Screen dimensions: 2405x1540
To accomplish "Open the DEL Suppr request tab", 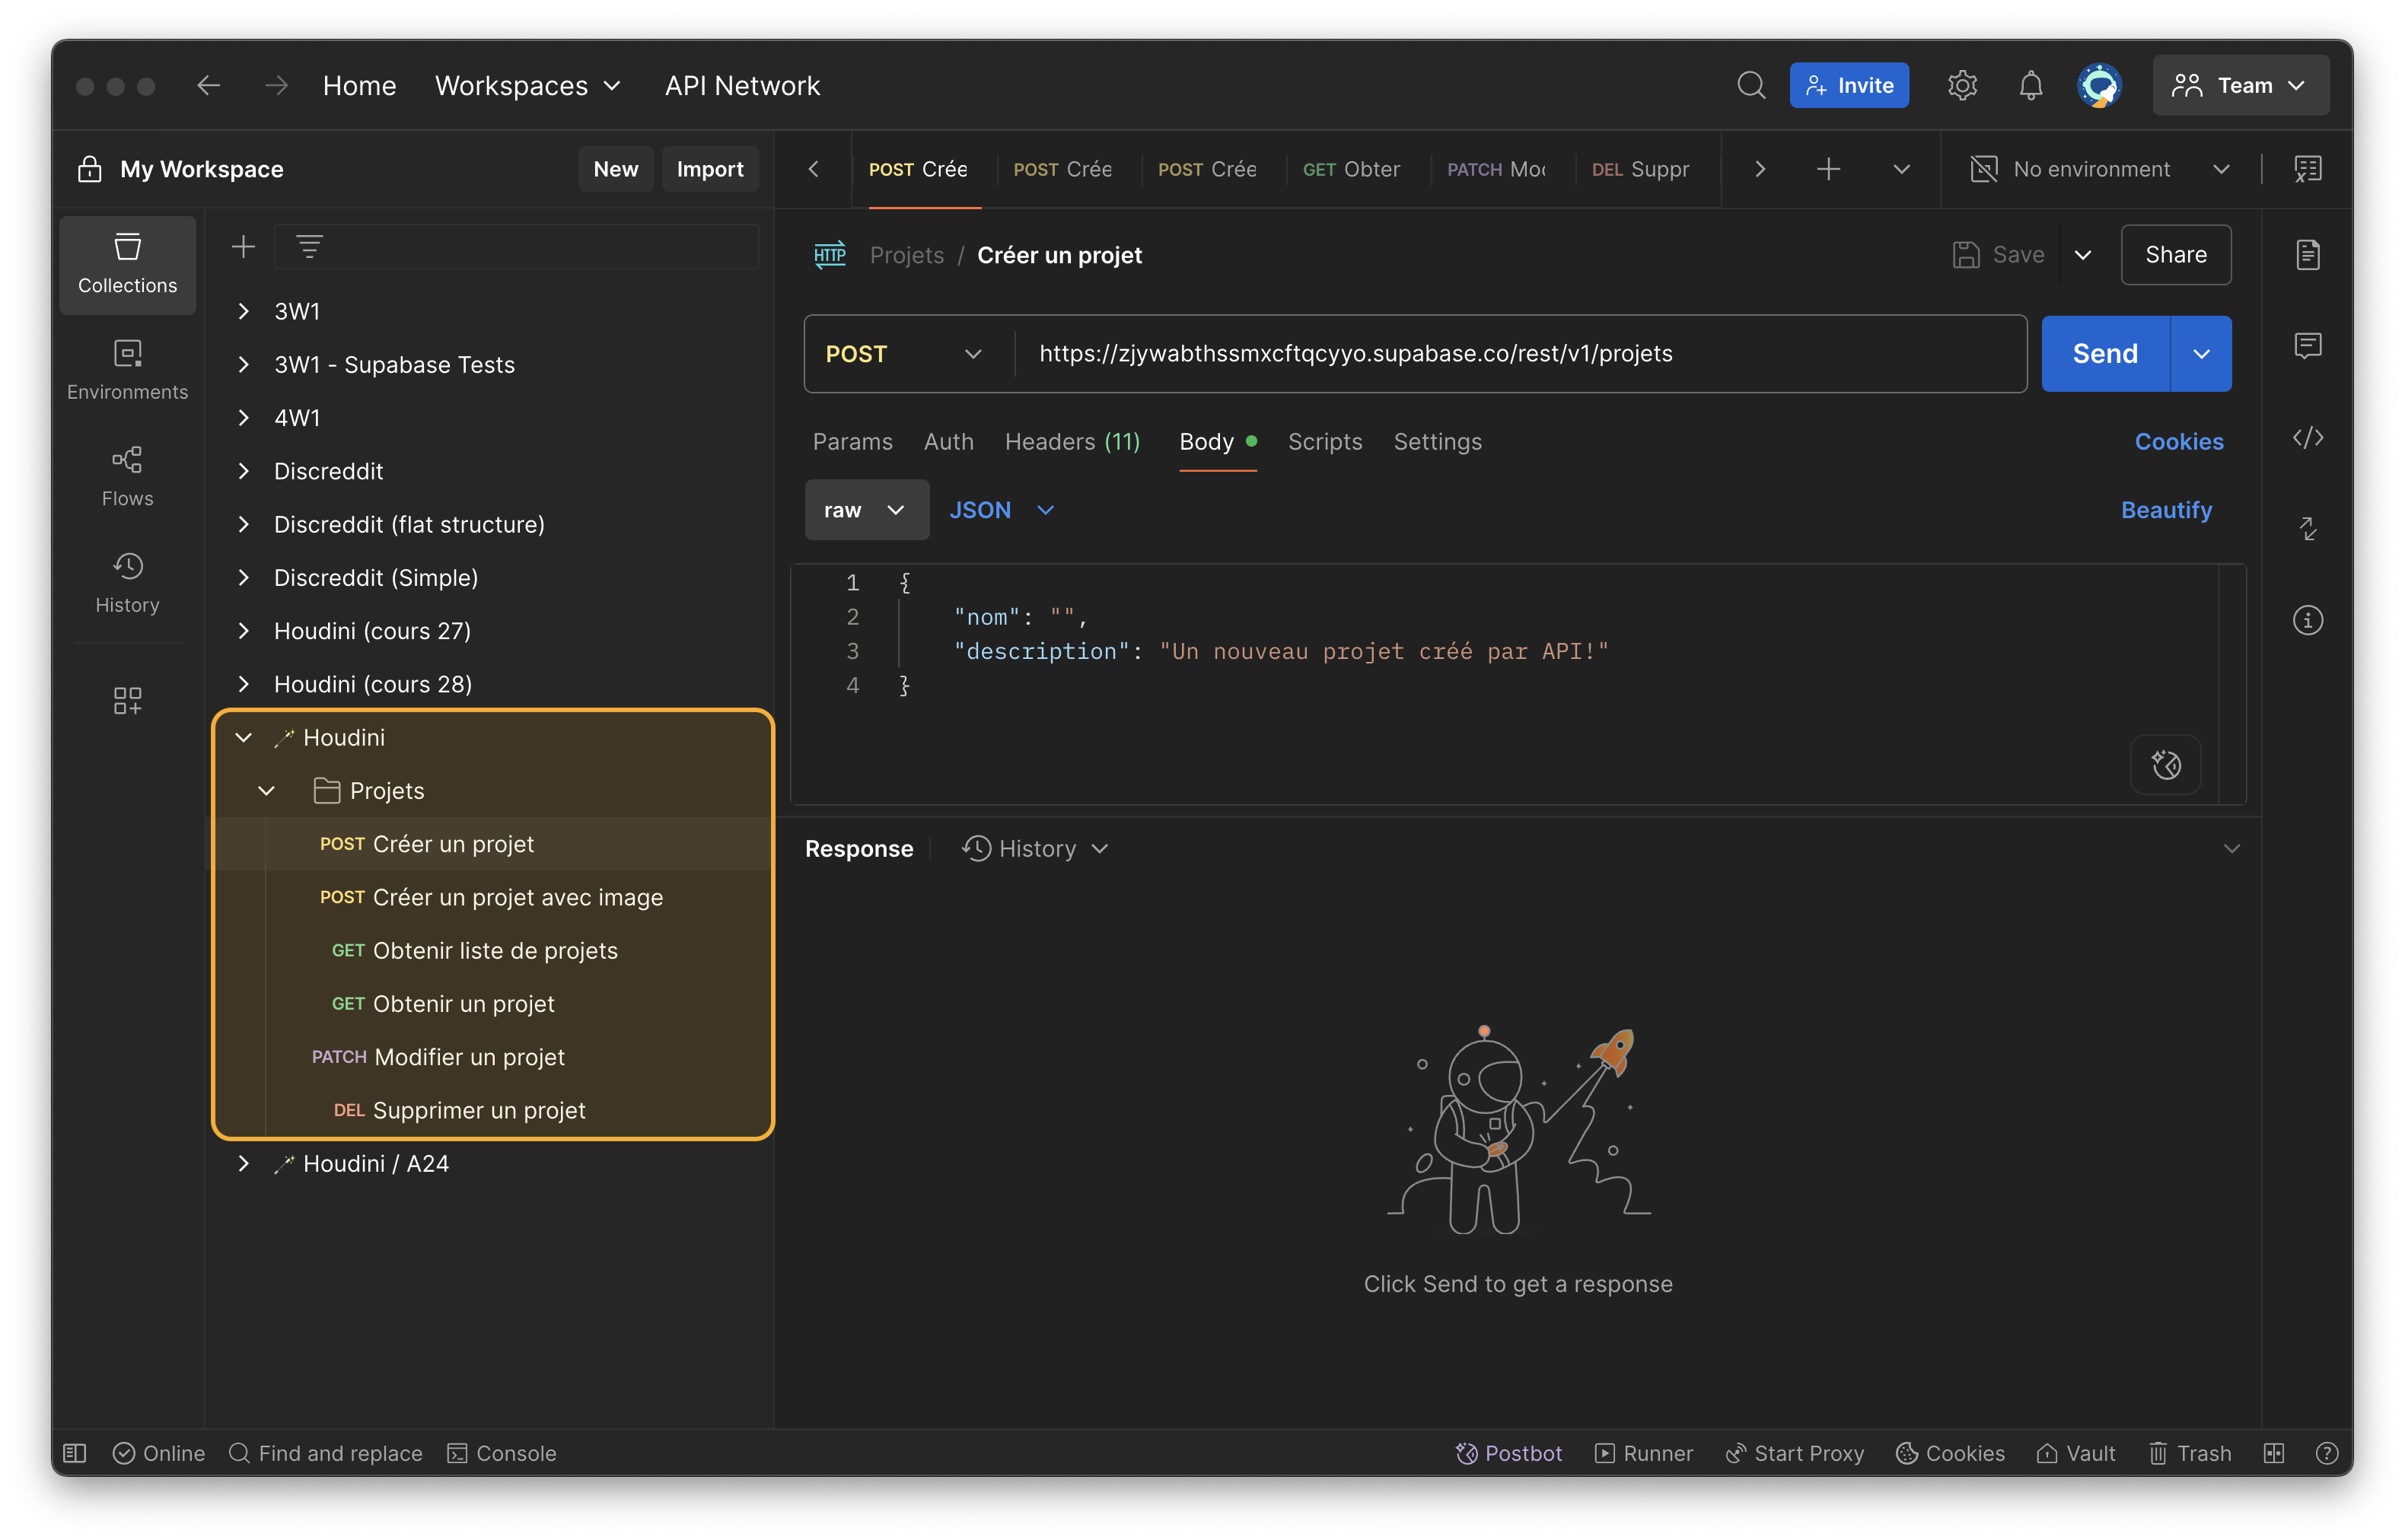I will pos(1639,169).
